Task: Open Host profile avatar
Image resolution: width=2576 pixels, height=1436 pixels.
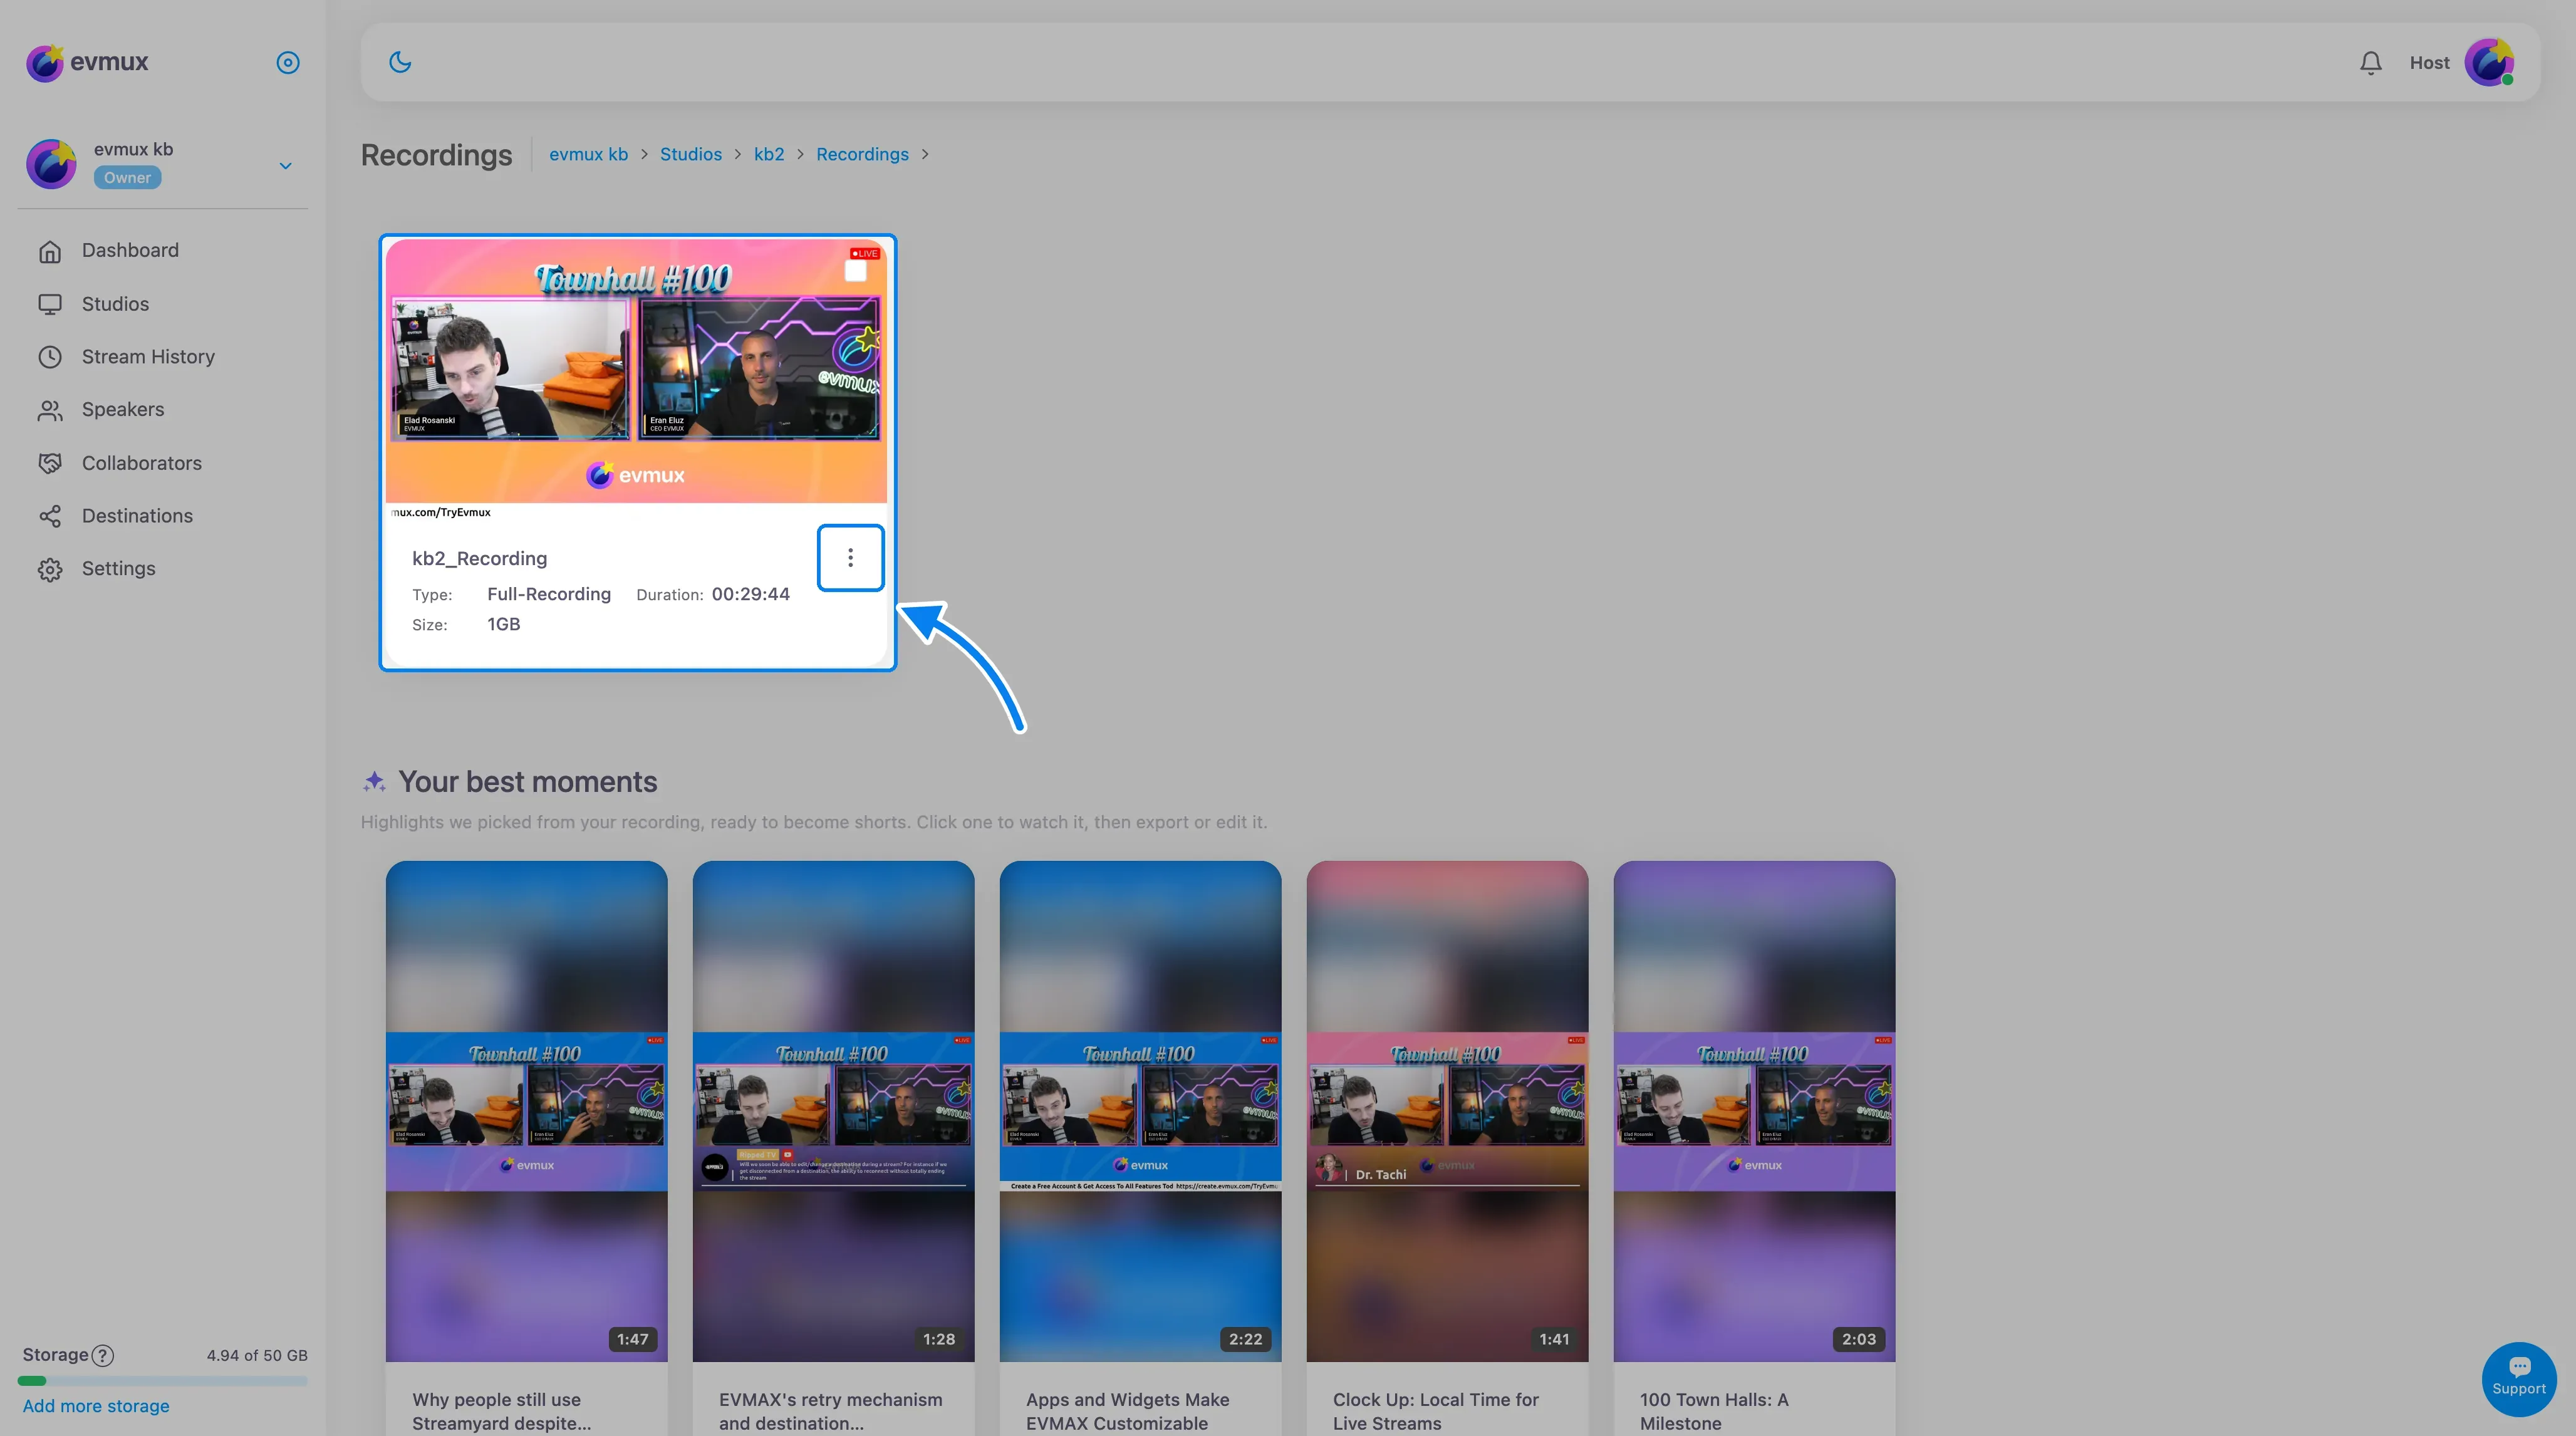Action: (x=2490, y=63)
